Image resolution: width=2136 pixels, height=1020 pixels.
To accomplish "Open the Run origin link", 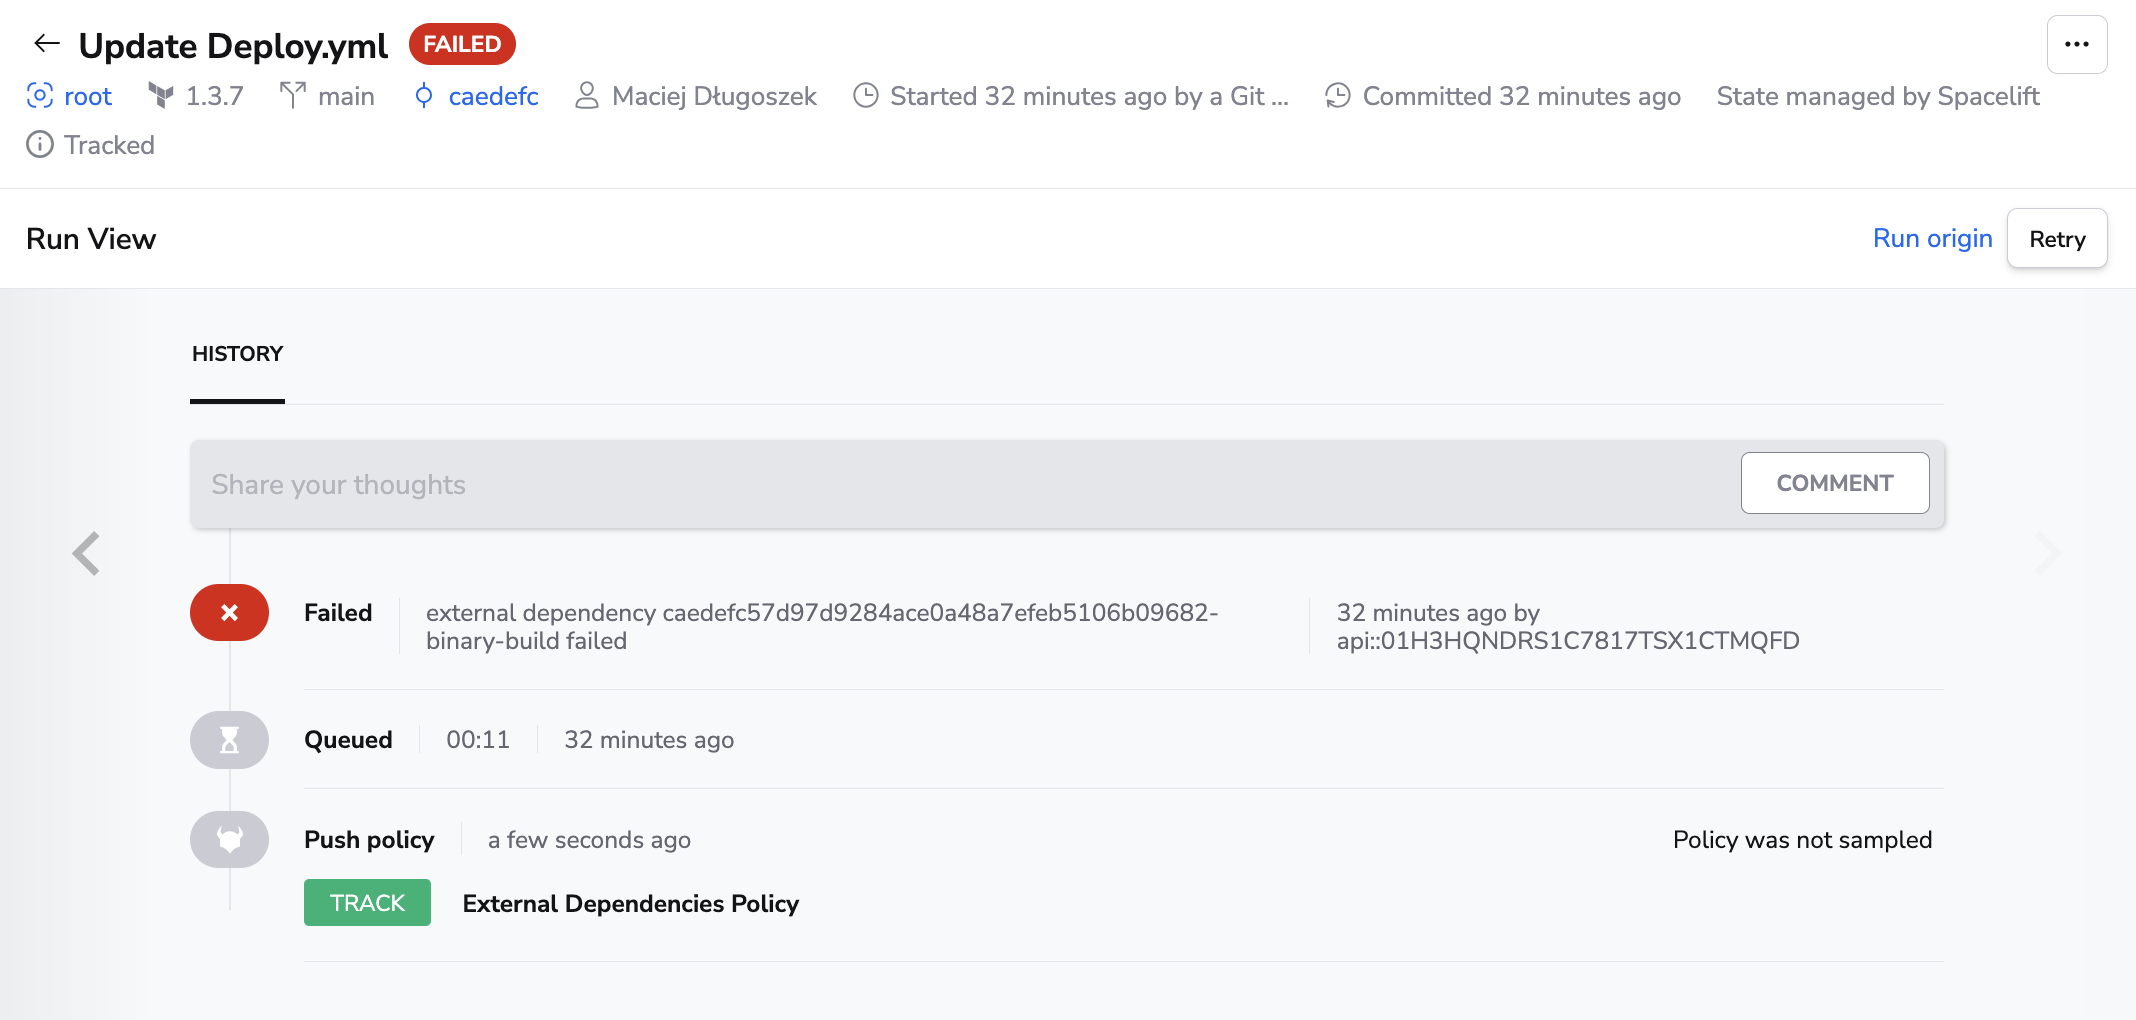I will 1932,239.
